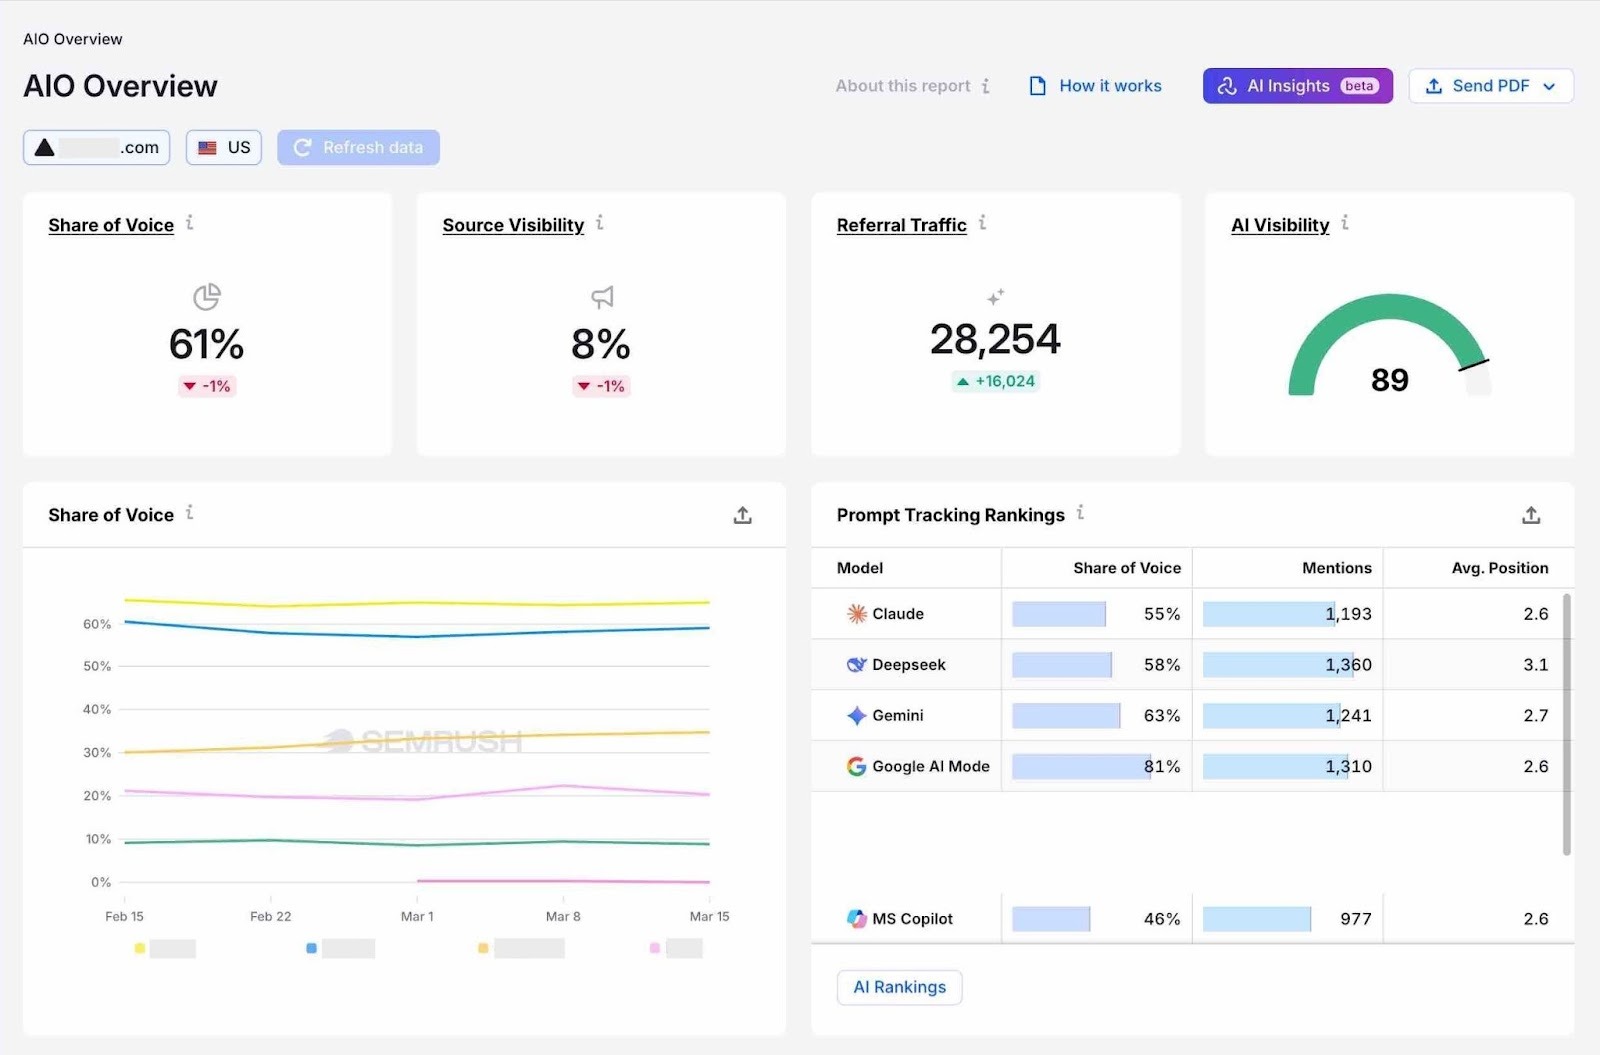Open the info tooltip beside Source Visibility

click(600, 224)
